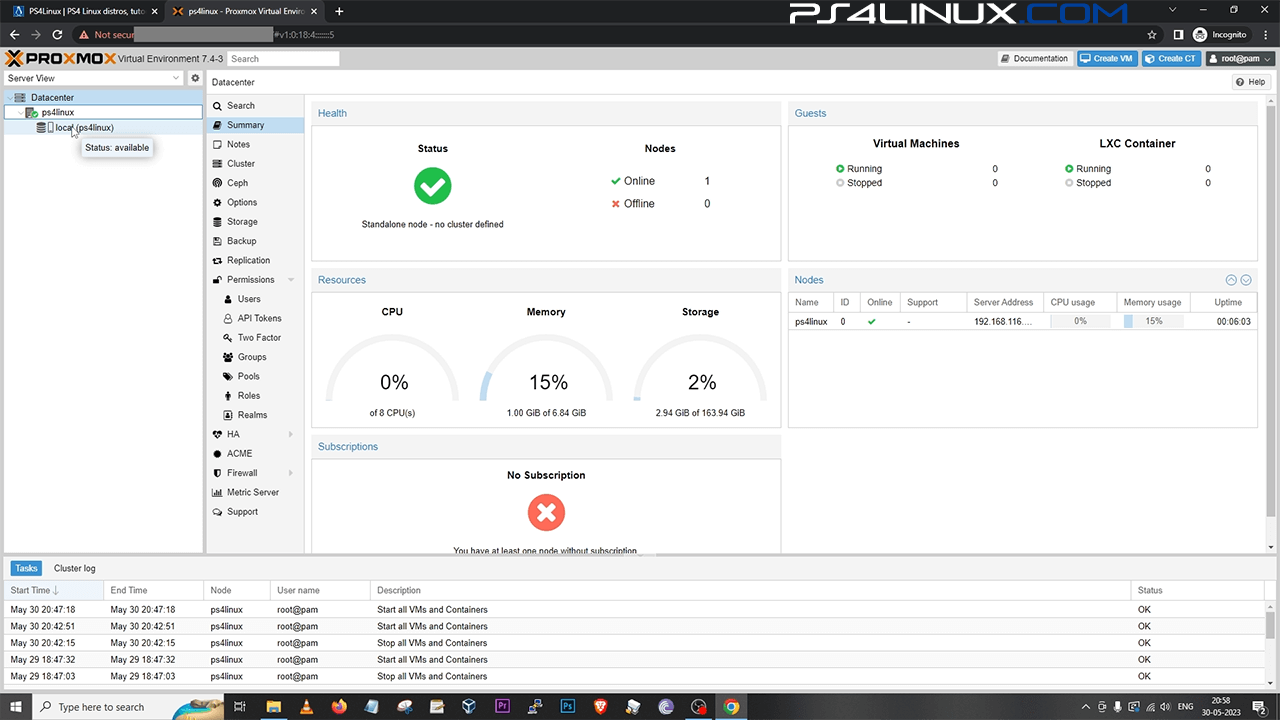Viewport: 1280px width, 720px height.
Task: Click the Replication icon
Action: [217, 260]
